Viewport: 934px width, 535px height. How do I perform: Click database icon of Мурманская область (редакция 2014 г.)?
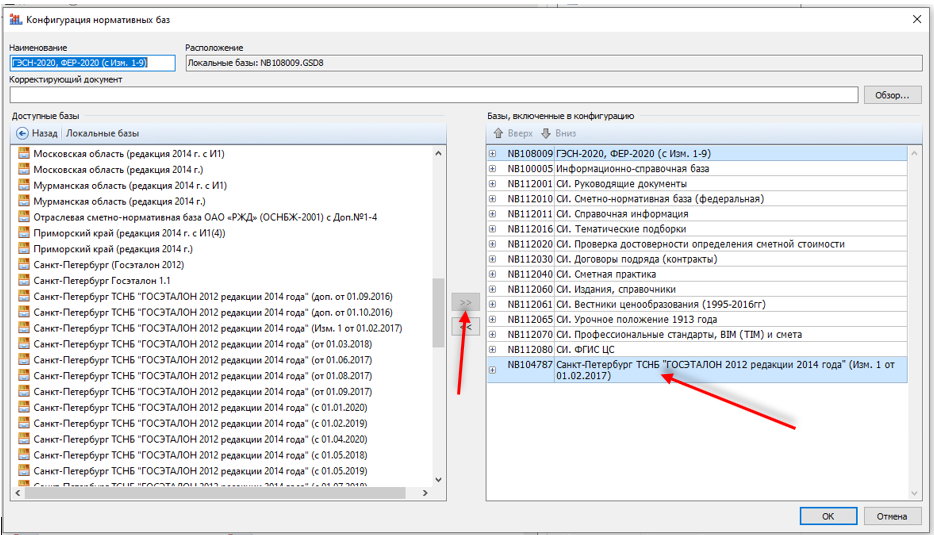[24, 201]
